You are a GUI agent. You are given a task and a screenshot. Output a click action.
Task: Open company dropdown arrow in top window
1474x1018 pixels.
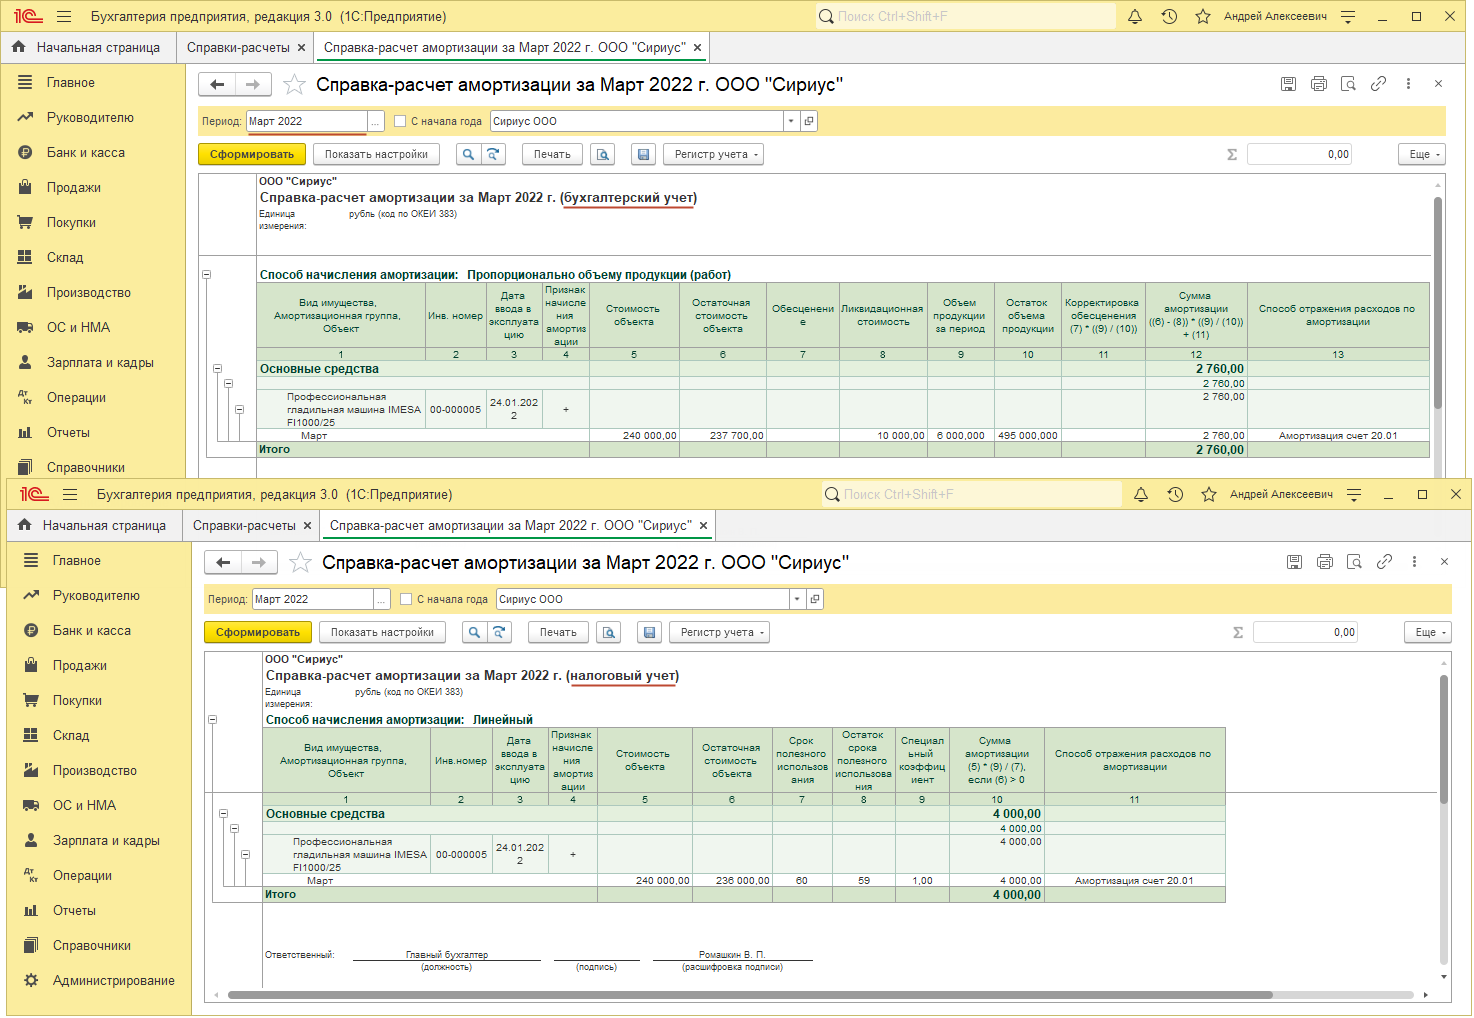tap(791, 121)
